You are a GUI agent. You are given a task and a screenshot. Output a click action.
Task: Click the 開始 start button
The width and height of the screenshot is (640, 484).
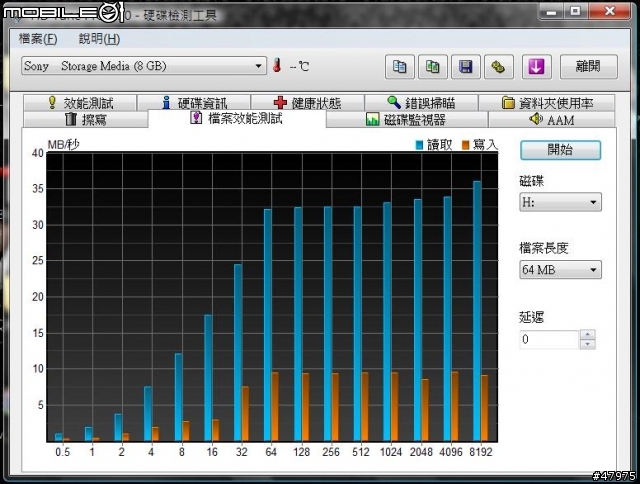click(x=560, y=150)
